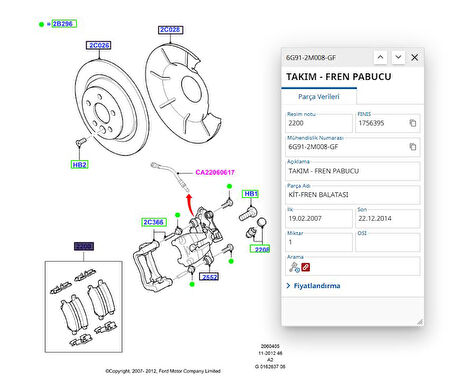
Task: Click the Mühendislik Numarası field
Action: (353, 147)
